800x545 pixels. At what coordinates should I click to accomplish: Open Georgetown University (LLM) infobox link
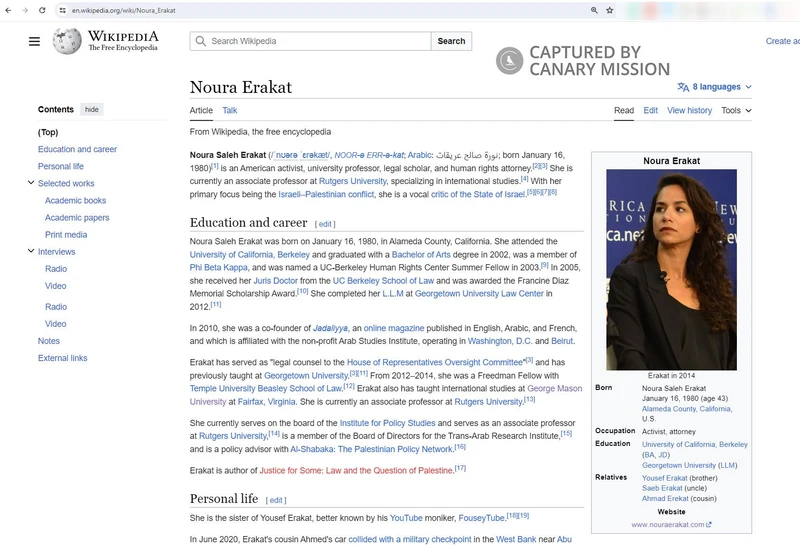(x=679, y=465)
